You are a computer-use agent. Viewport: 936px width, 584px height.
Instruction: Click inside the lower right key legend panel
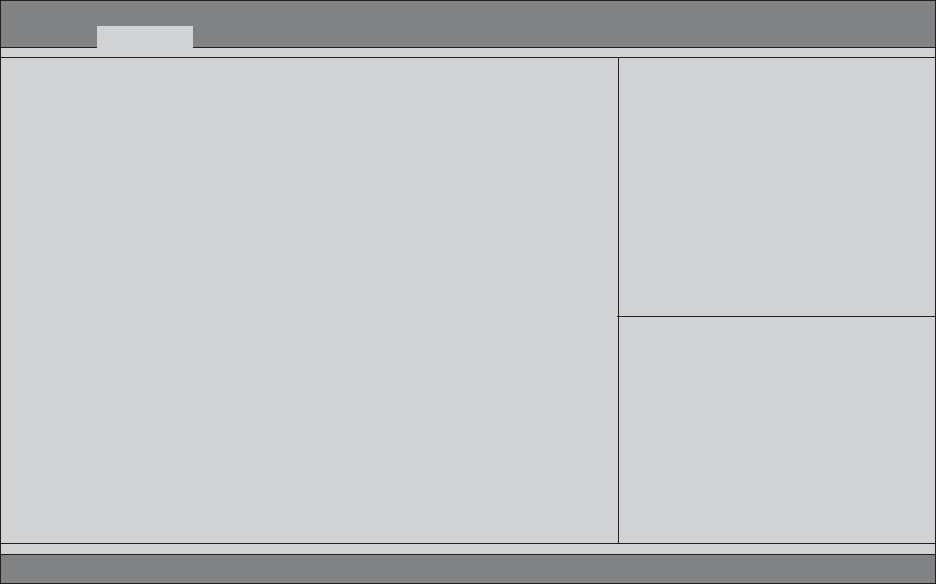tap(777, 430)
